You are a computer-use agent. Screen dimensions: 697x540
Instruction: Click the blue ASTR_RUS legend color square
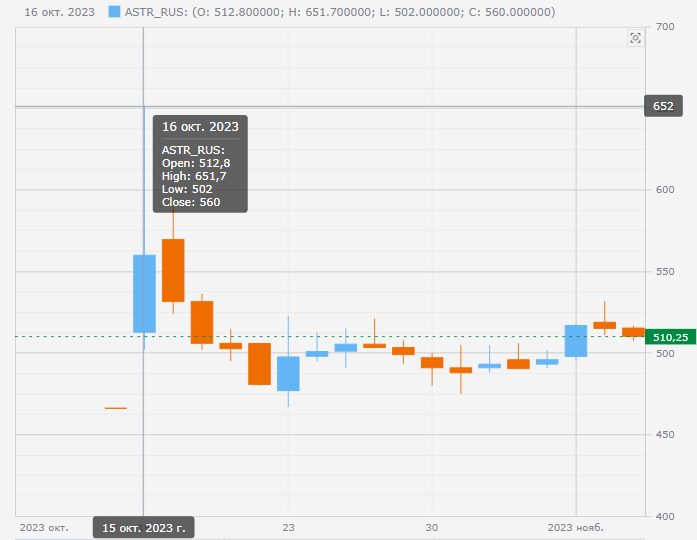114,12
